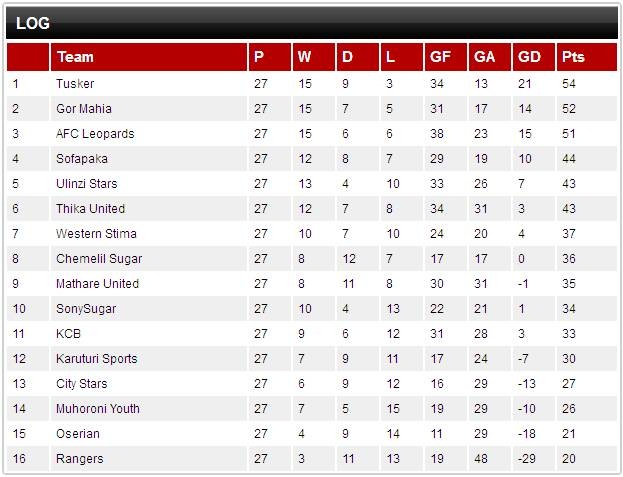Image resolution: width=623 pixels, height=477 pixels.
Task: Open the KCB team entry
Action: [68, 334]
